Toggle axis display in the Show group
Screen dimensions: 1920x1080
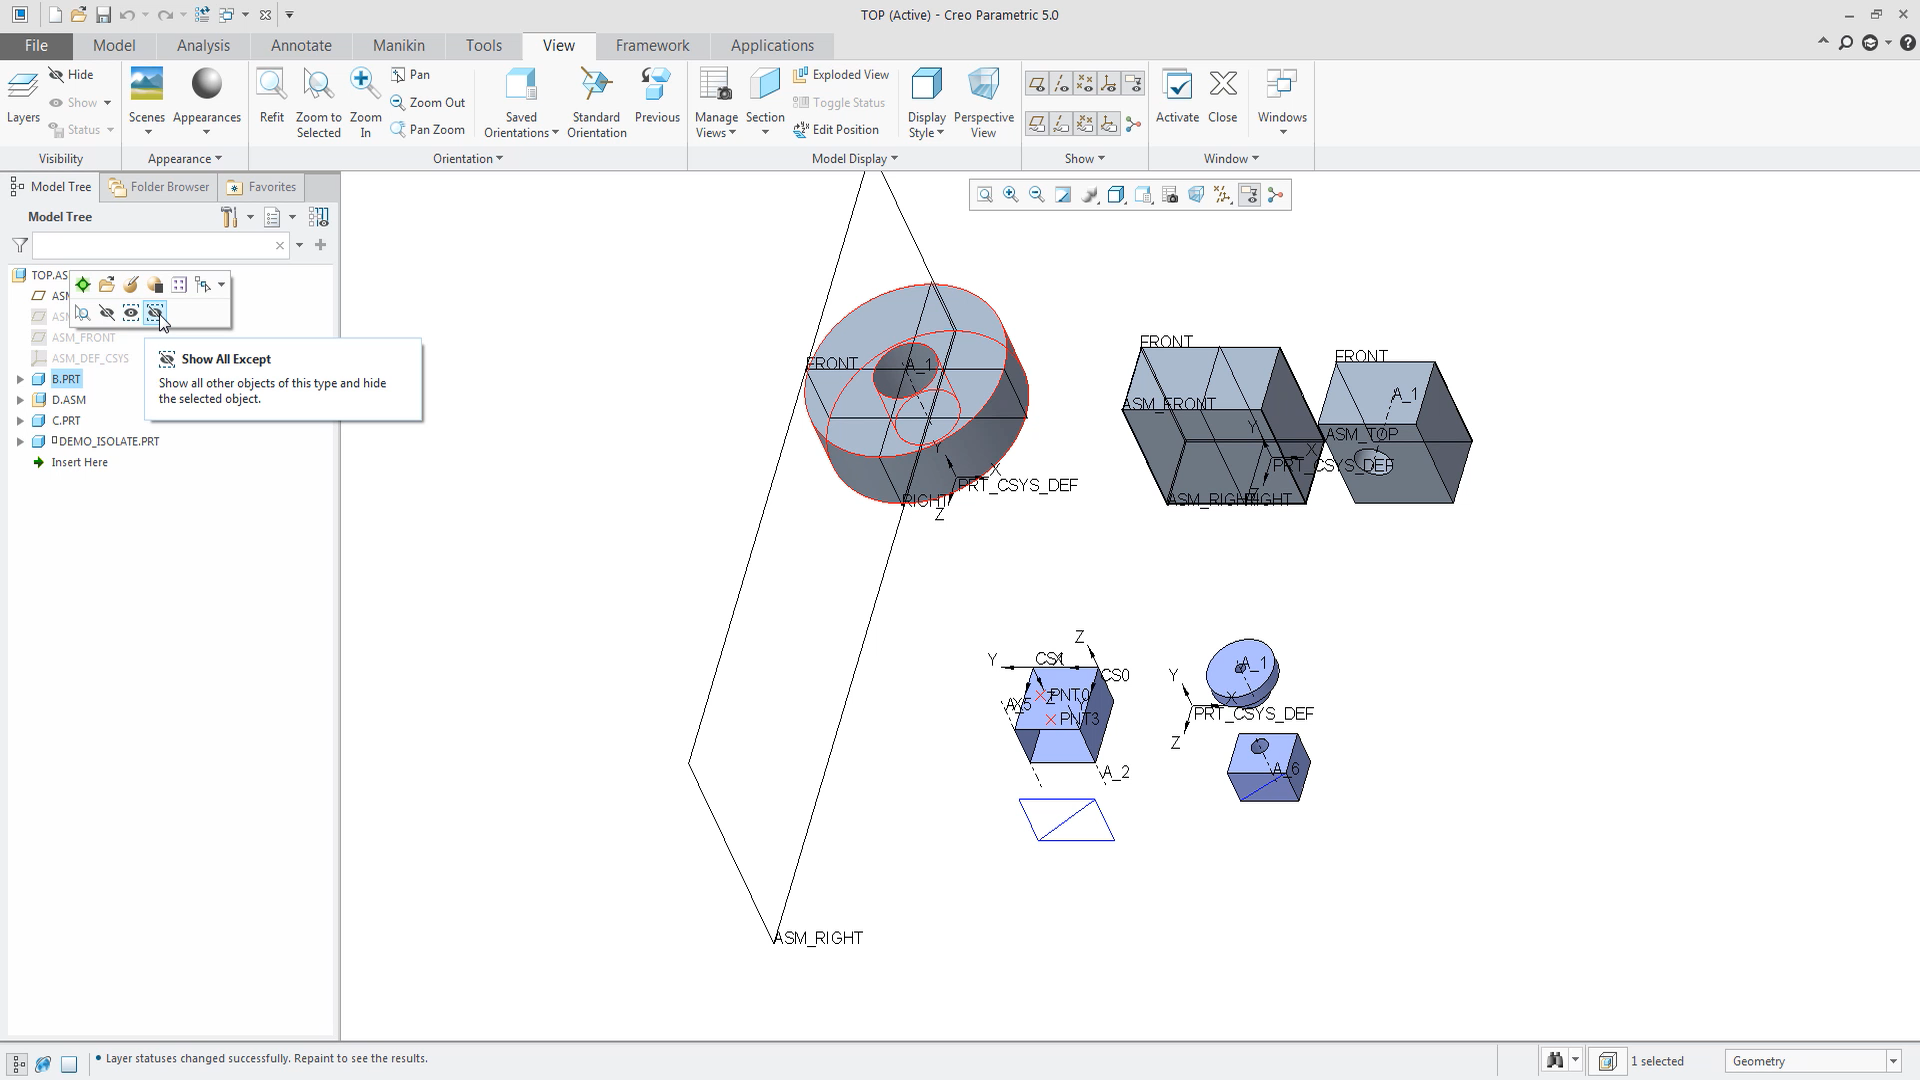click(1061, 84)
